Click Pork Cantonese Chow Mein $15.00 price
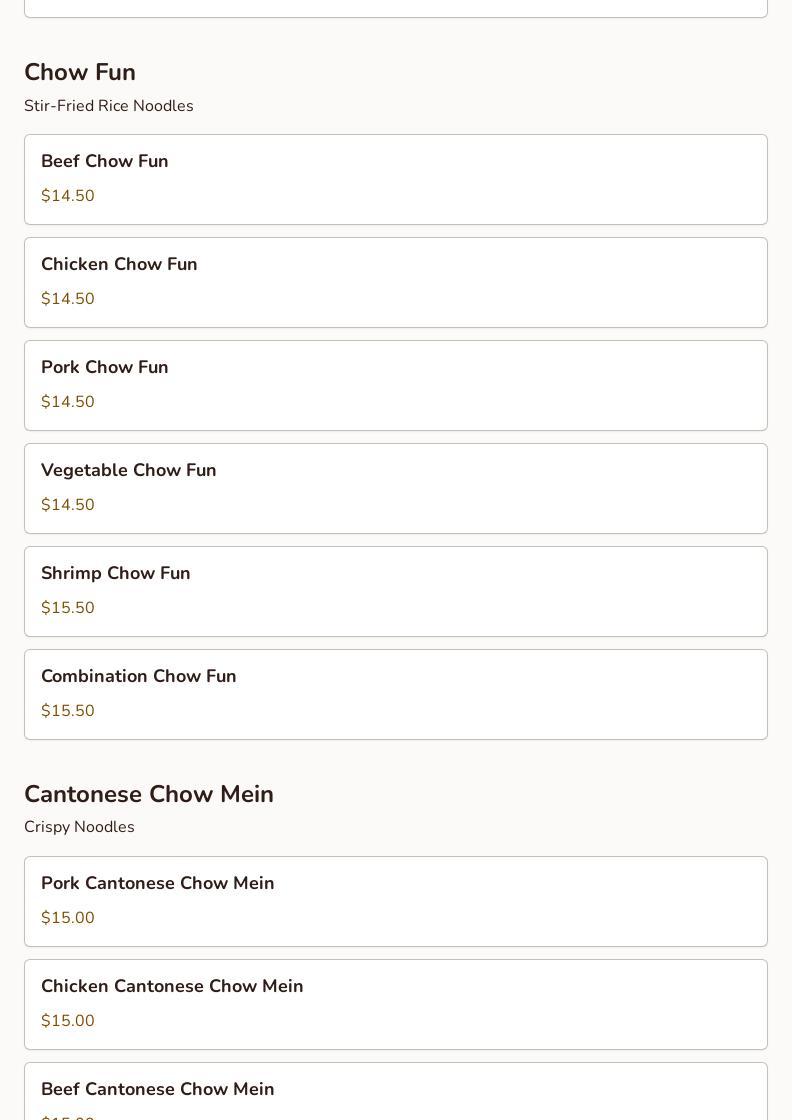Viewport: 792px width, 1120px height. point(68,918)
